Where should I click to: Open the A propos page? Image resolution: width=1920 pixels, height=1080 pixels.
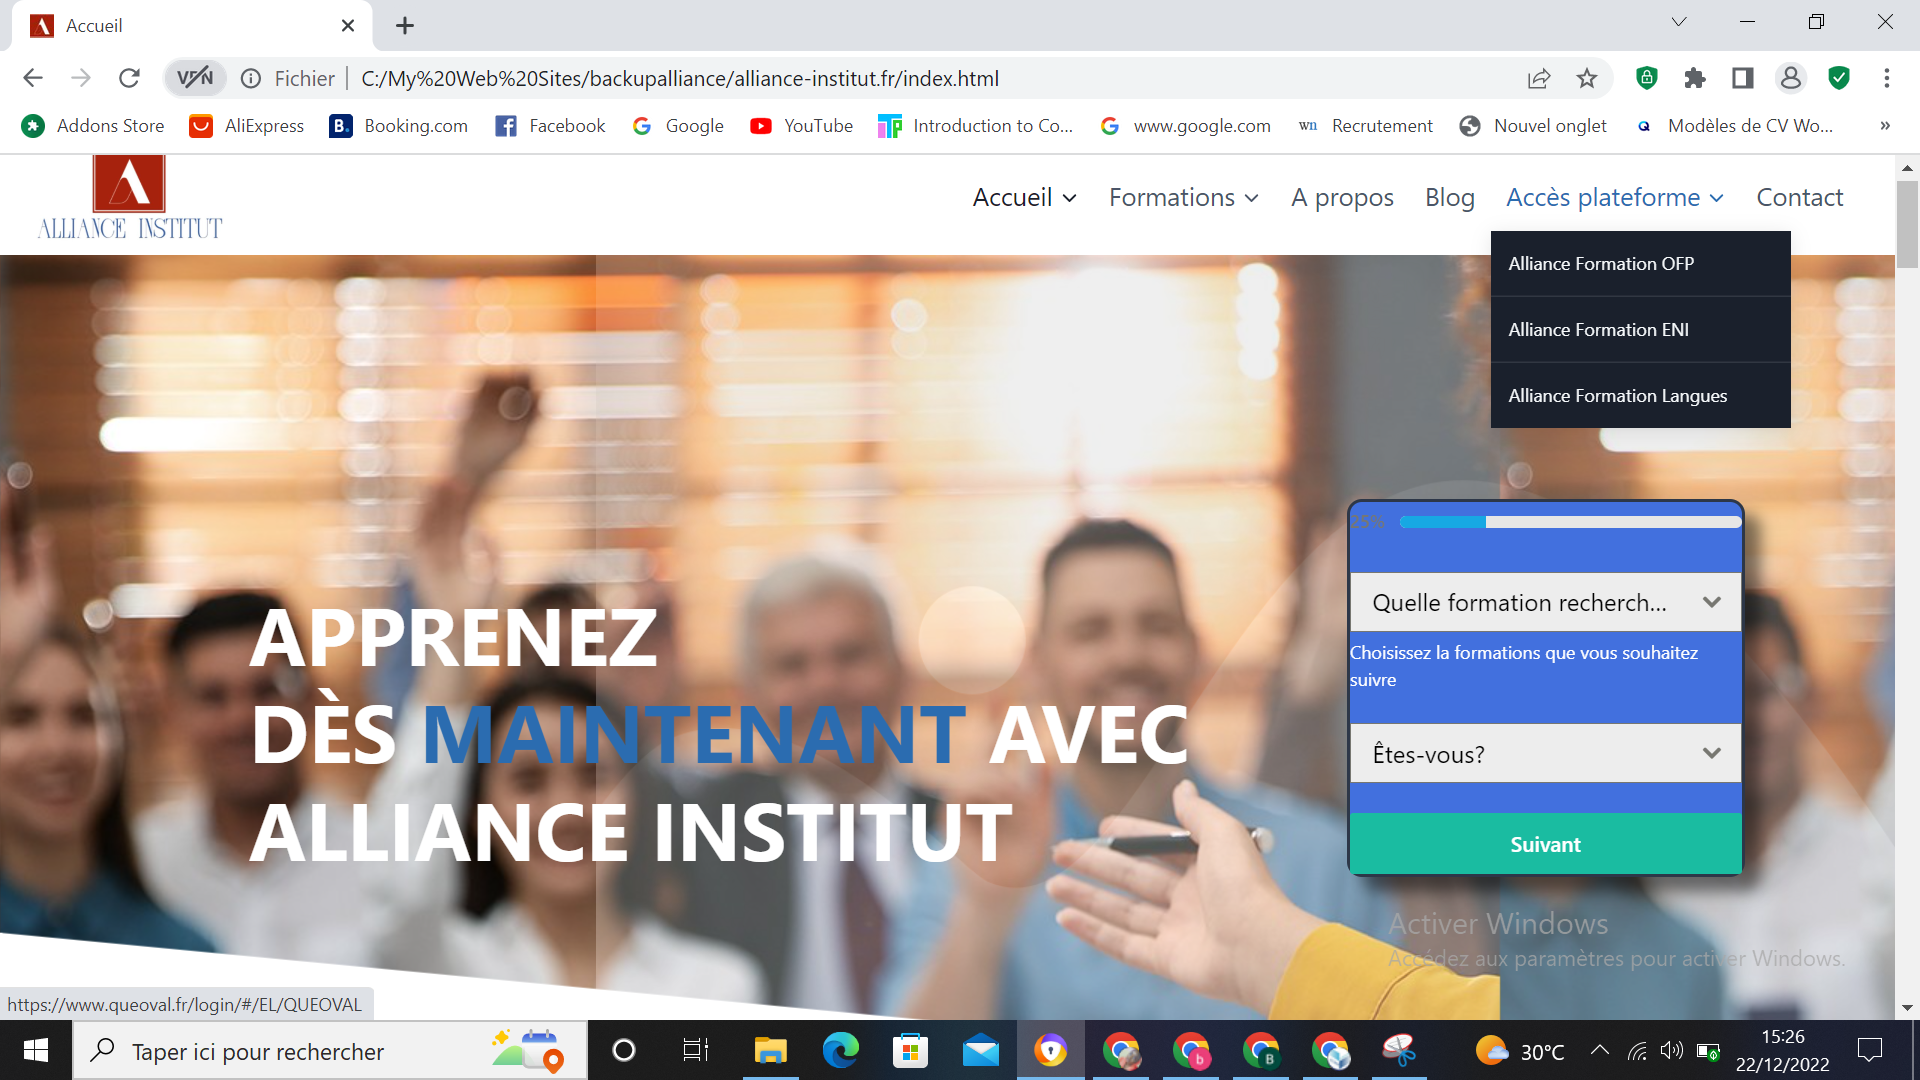tap(1342, 198)
